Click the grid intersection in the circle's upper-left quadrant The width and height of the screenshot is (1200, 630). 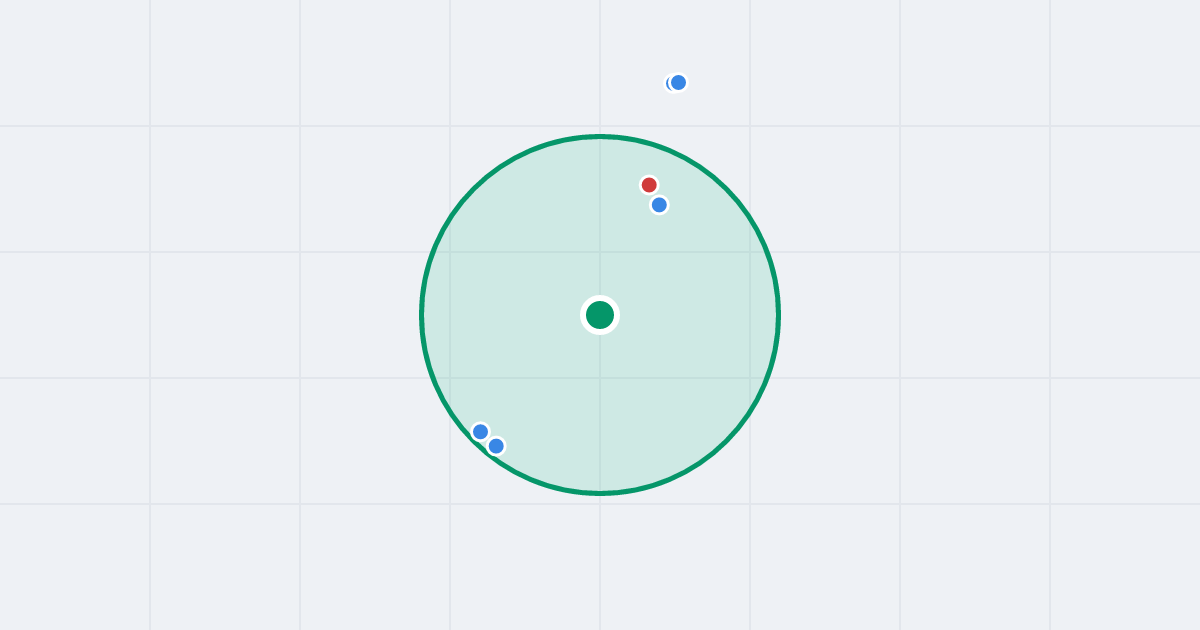tap(450, 252)
